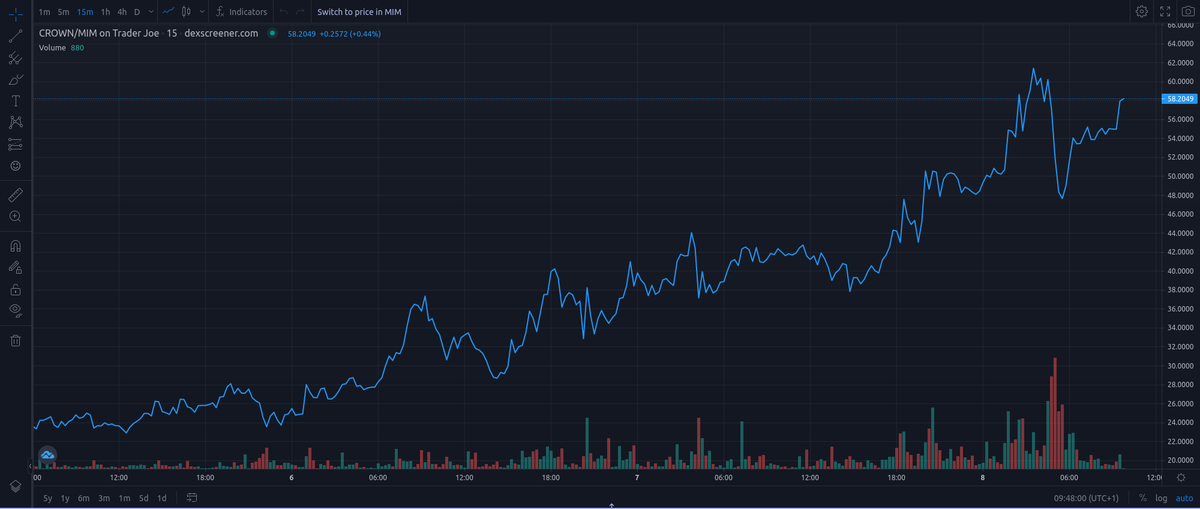Activate the zoom in tool

tap(15, 216)
